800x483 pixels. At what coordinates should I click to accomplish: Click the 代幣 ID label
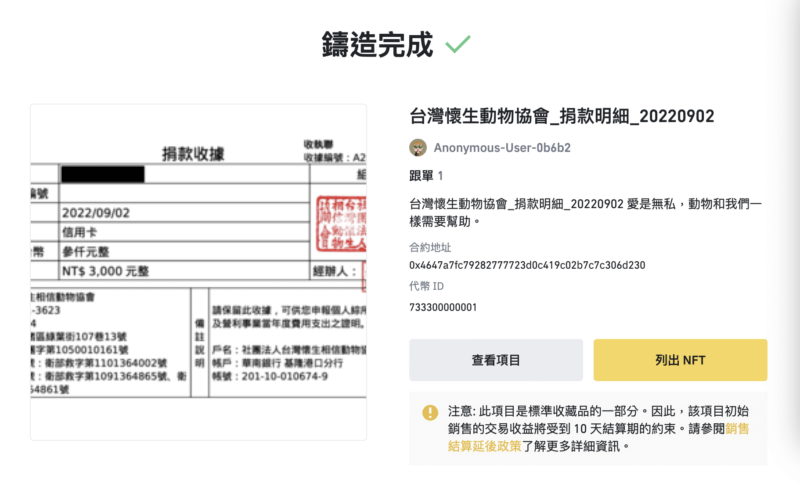click(x=427, y=287)
